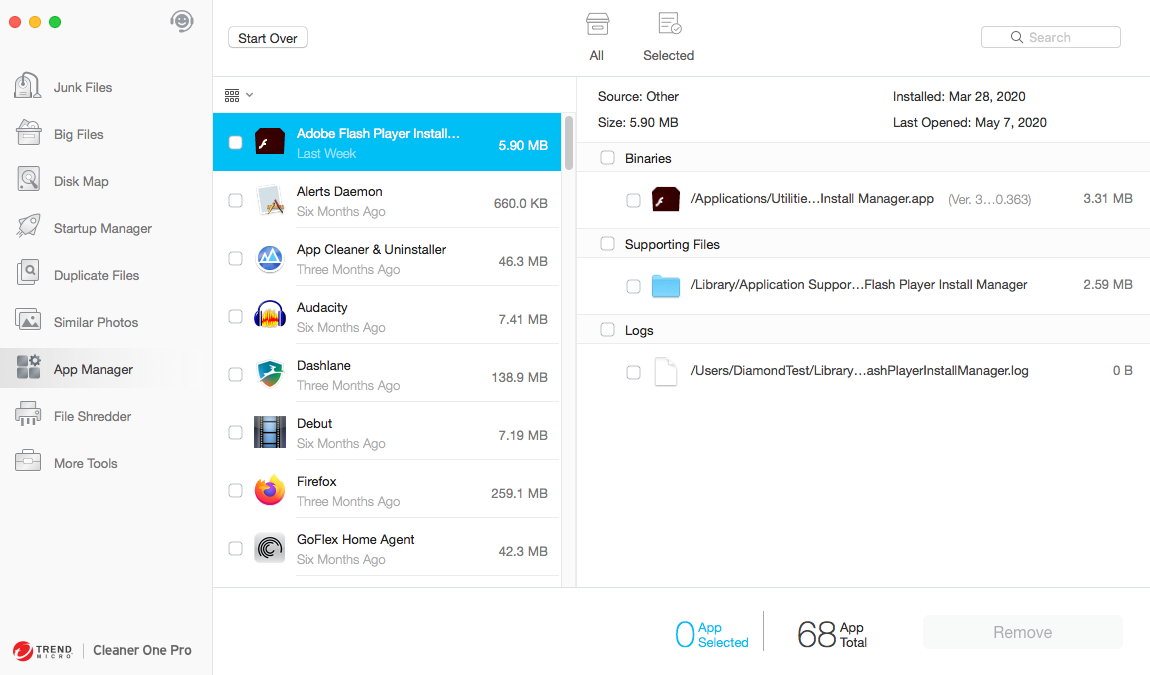
Task: Open the File Shredder tool
Action: coord(28,416)
